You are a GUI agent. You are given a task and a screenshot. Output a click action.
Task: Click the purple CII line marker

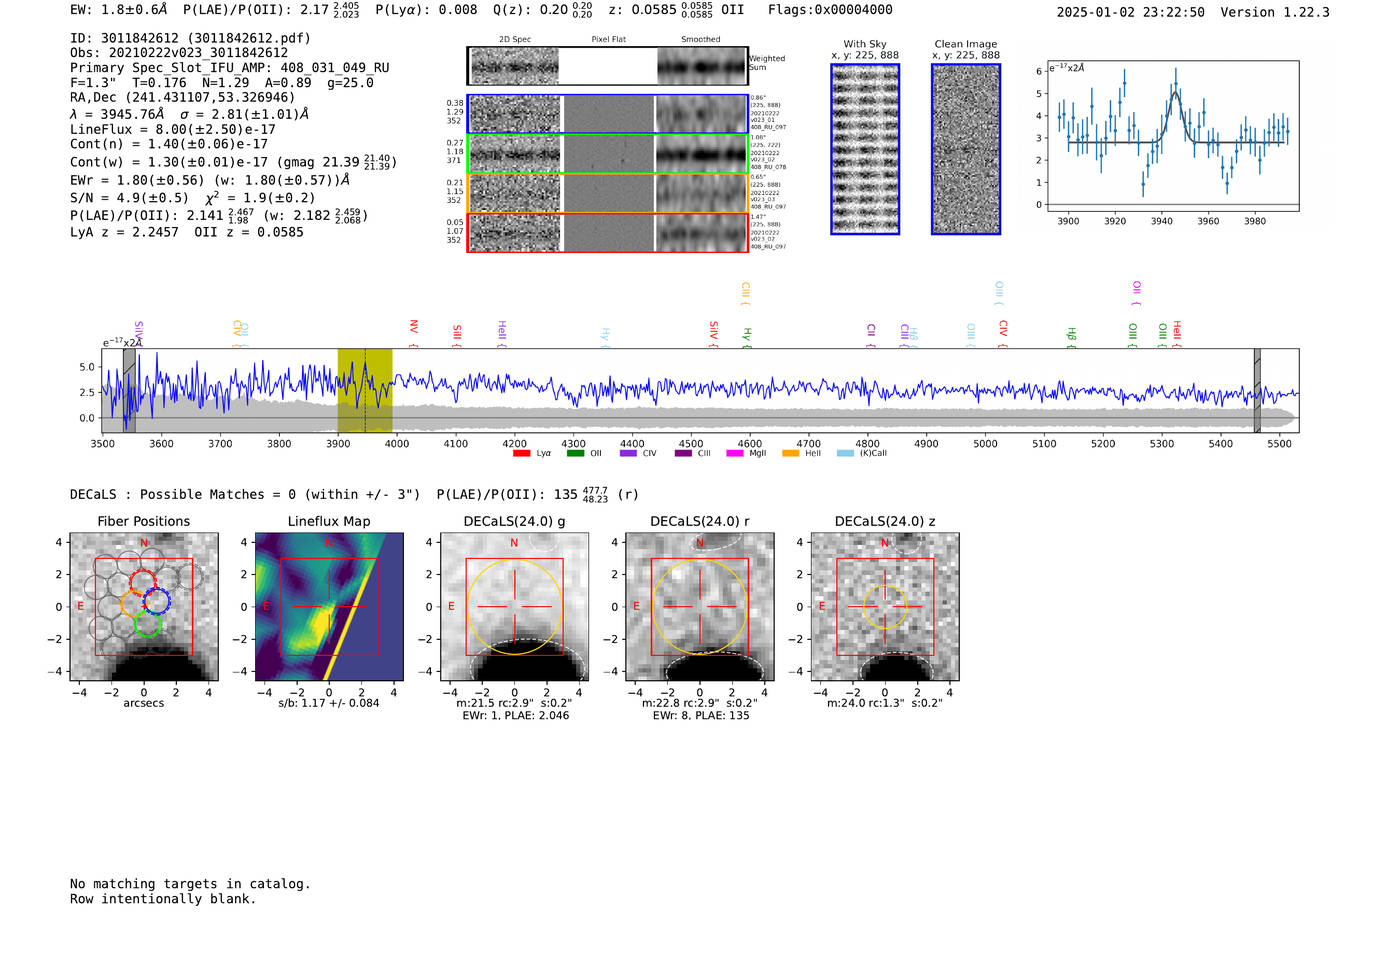[871, 331]
